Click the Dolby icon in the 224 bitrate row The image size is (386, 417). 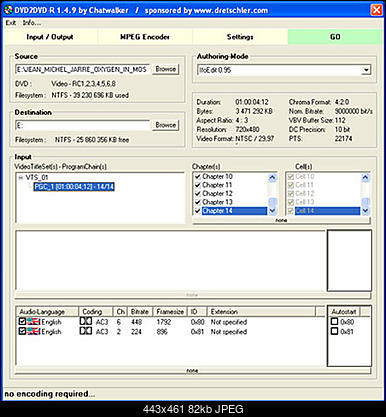(86, 331)
